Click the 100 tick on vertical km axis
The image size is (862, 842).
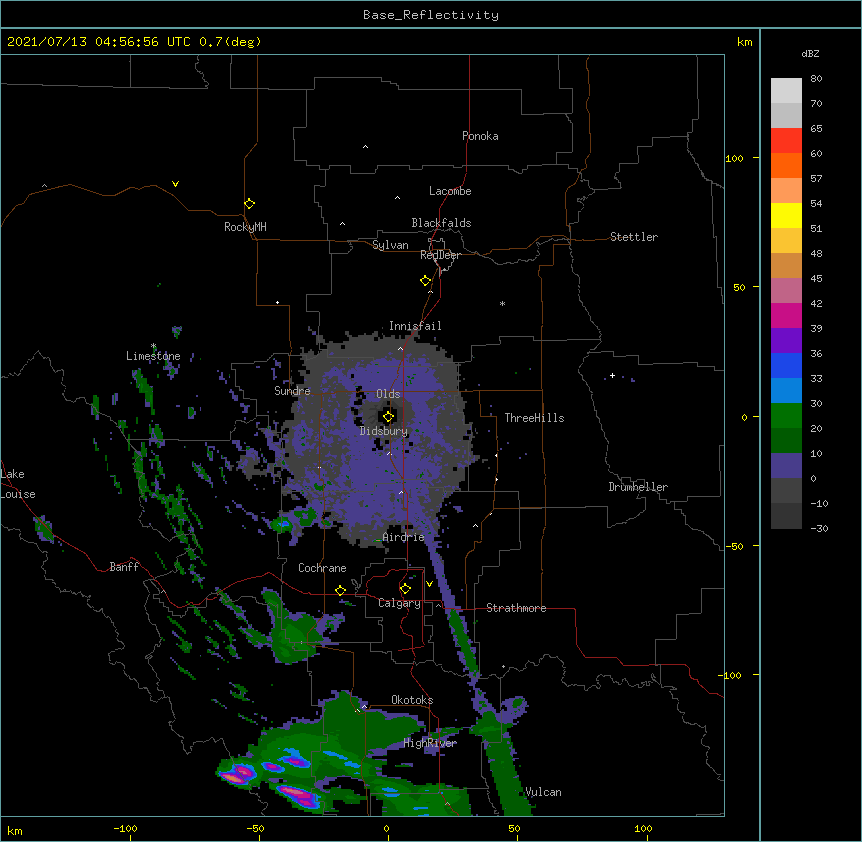click(x=734, y=158)
